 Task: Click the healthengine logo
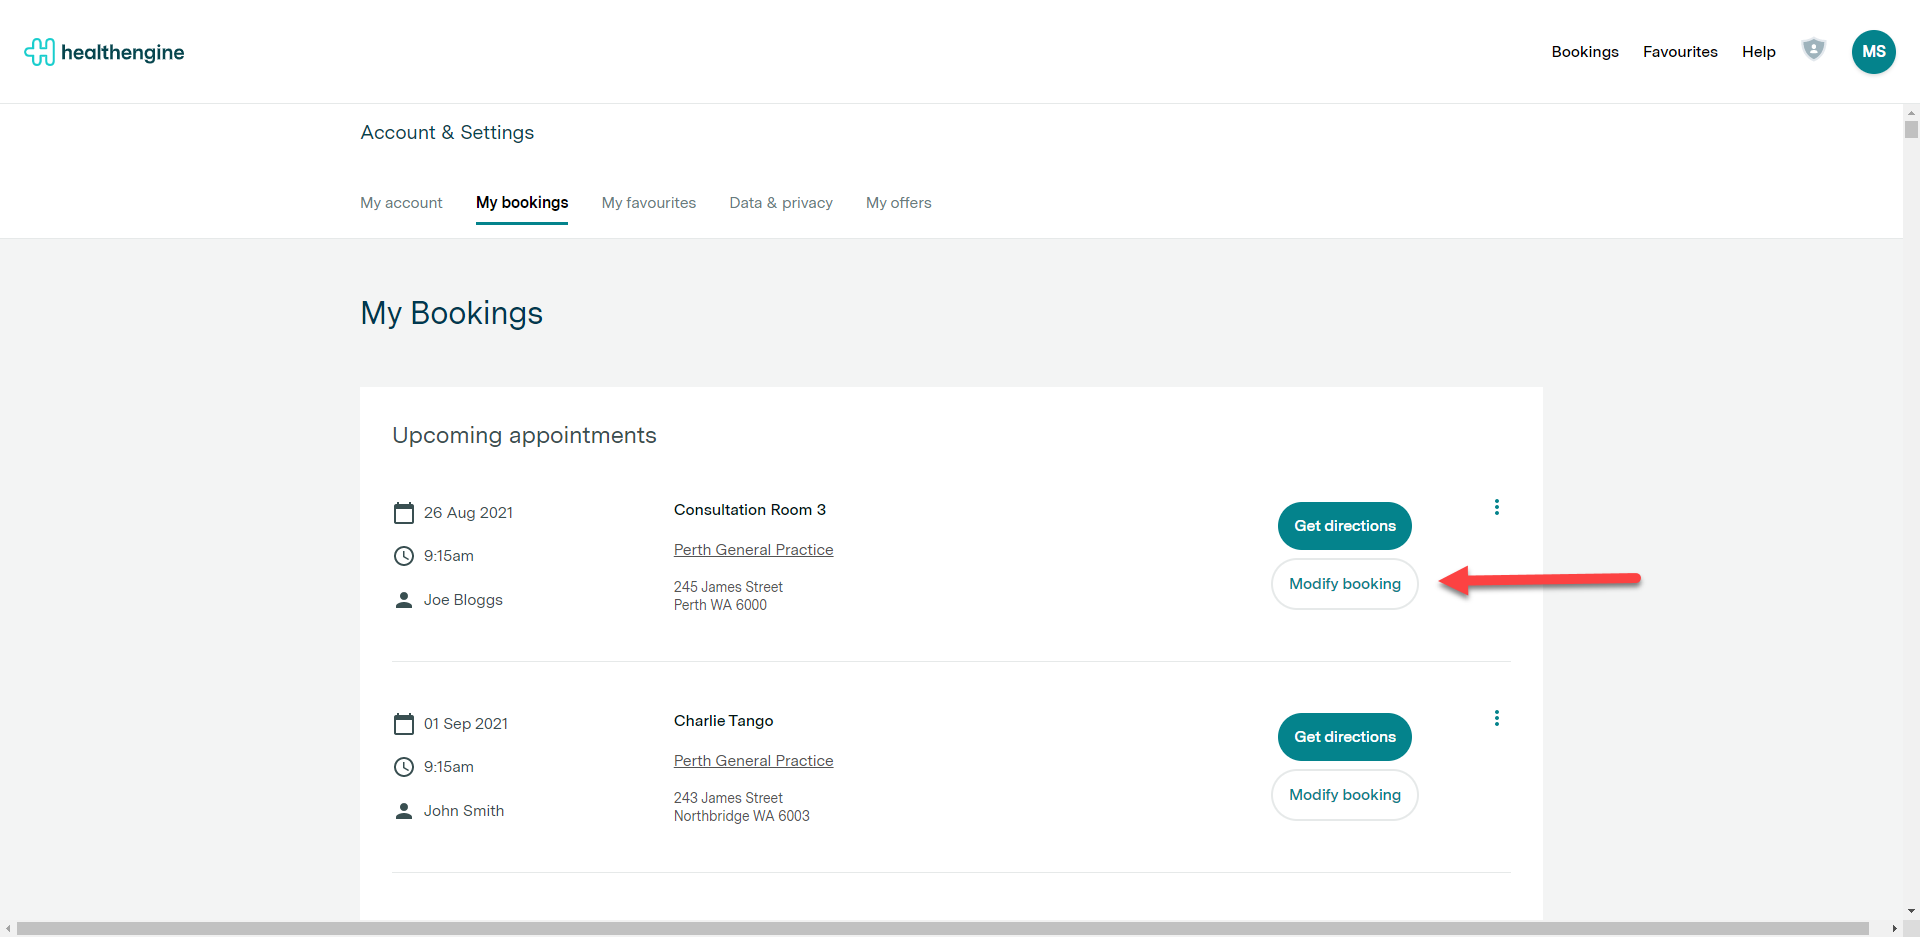pos(104,52)
